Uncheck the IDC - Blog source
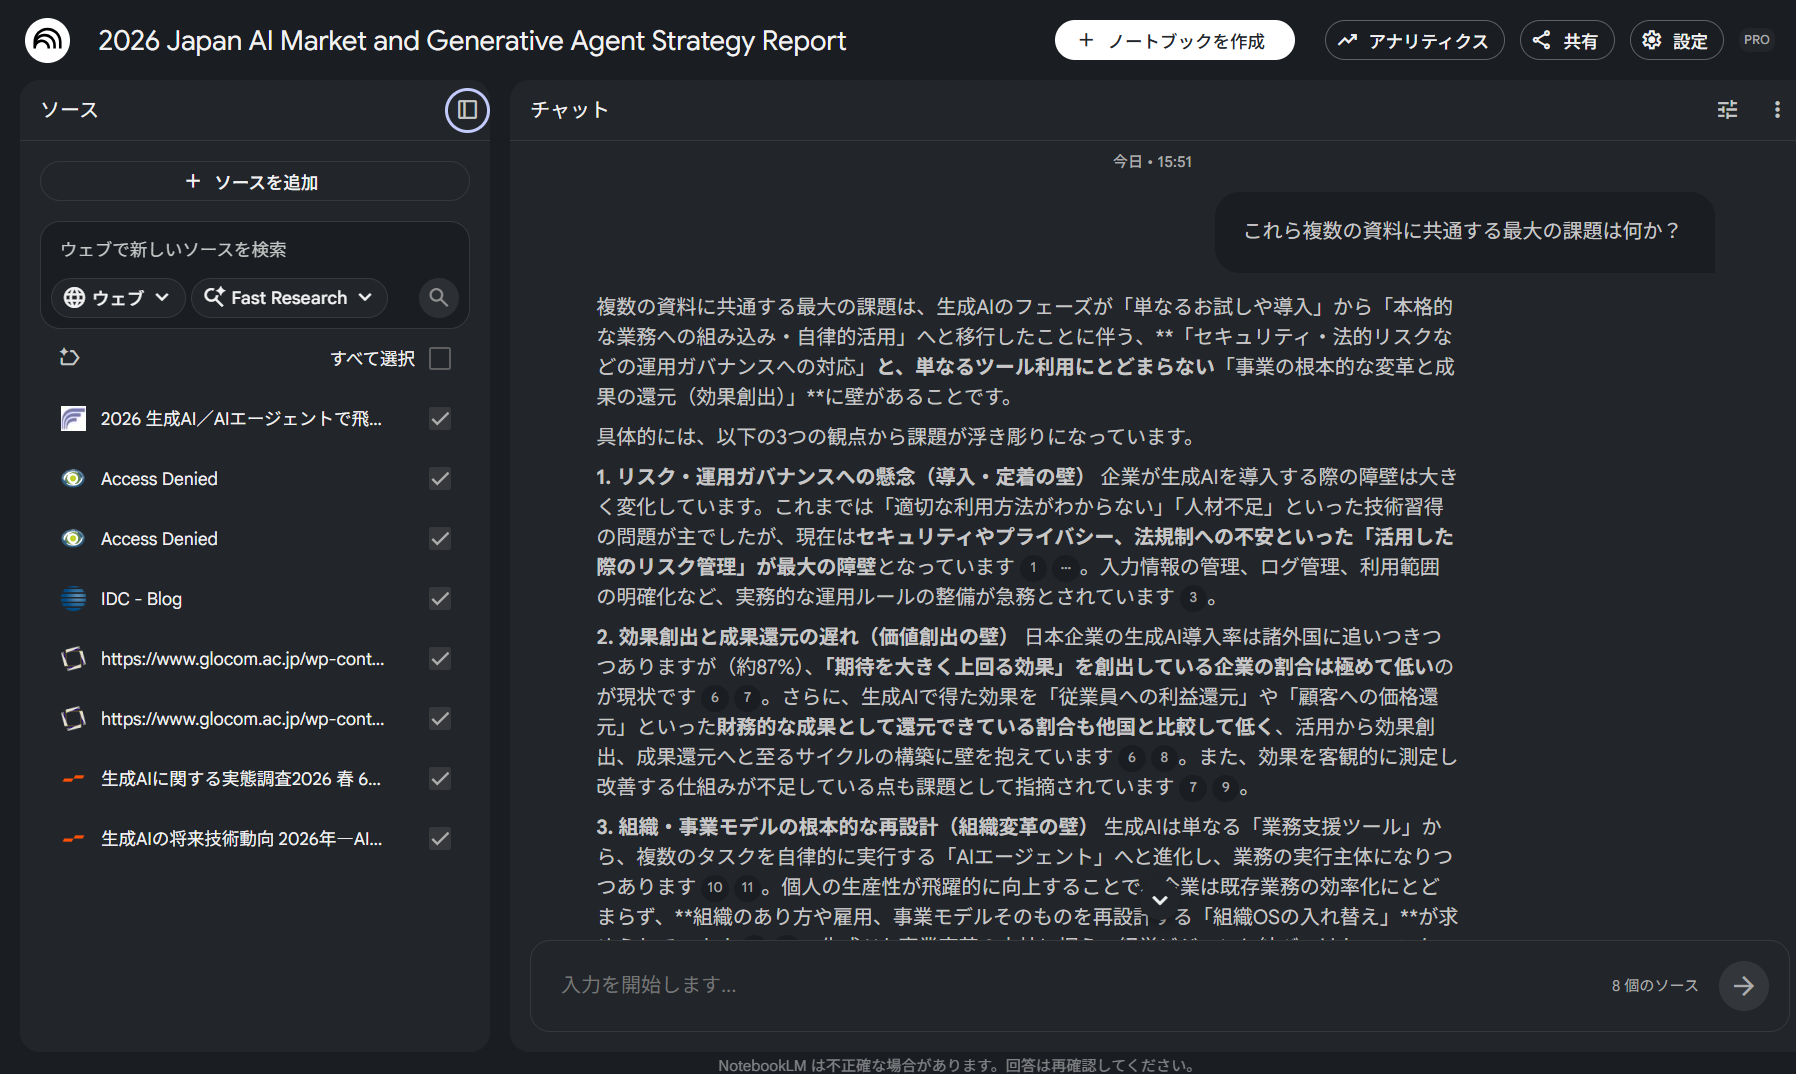The image size is (1796, 1074). (x=440, y=598)
